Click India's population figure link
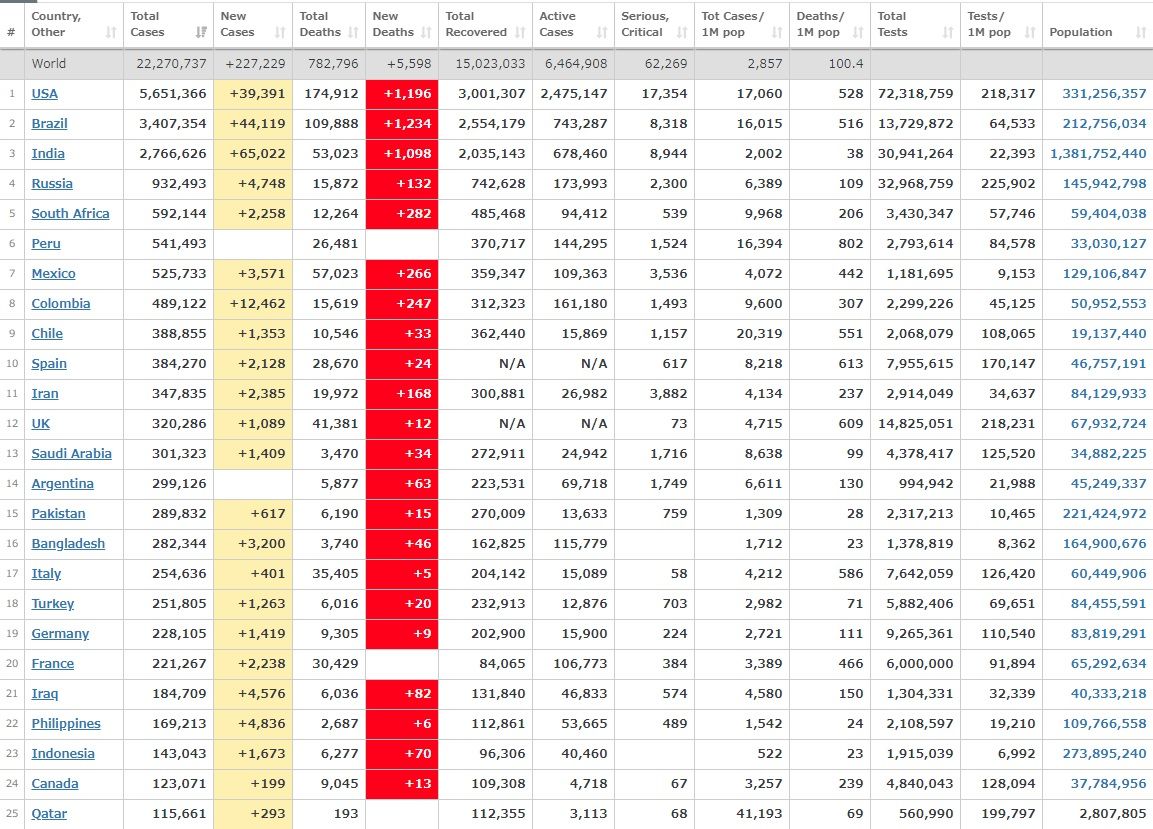Viewport: 1153px width, 829px height. [1098, 154]
